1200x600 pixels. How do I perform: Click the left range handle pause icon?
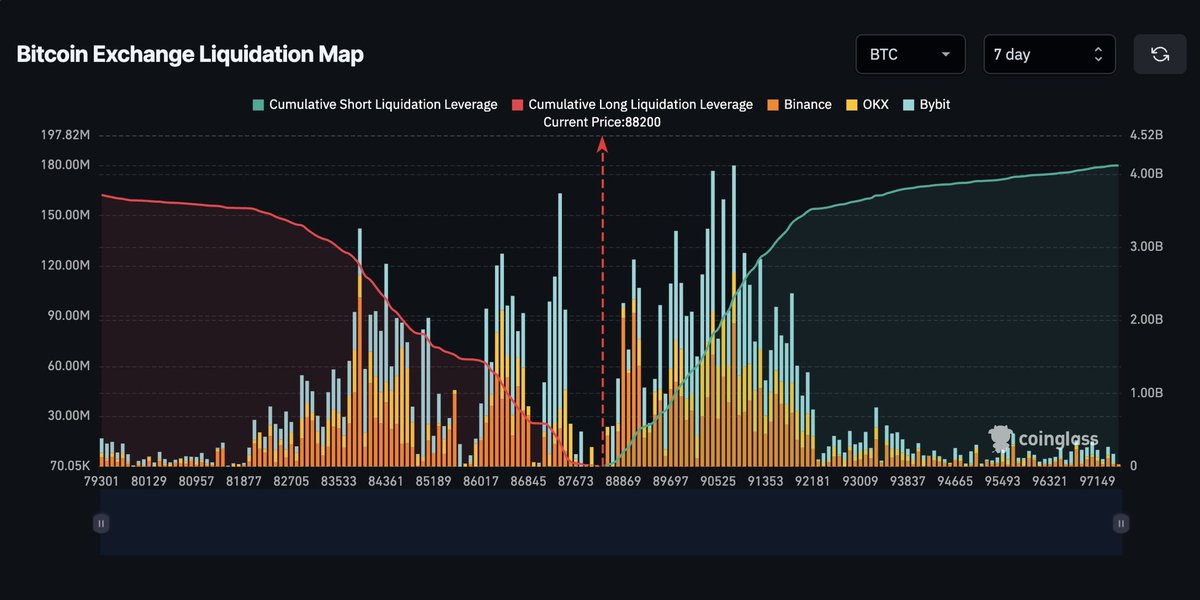coord(100,523)
